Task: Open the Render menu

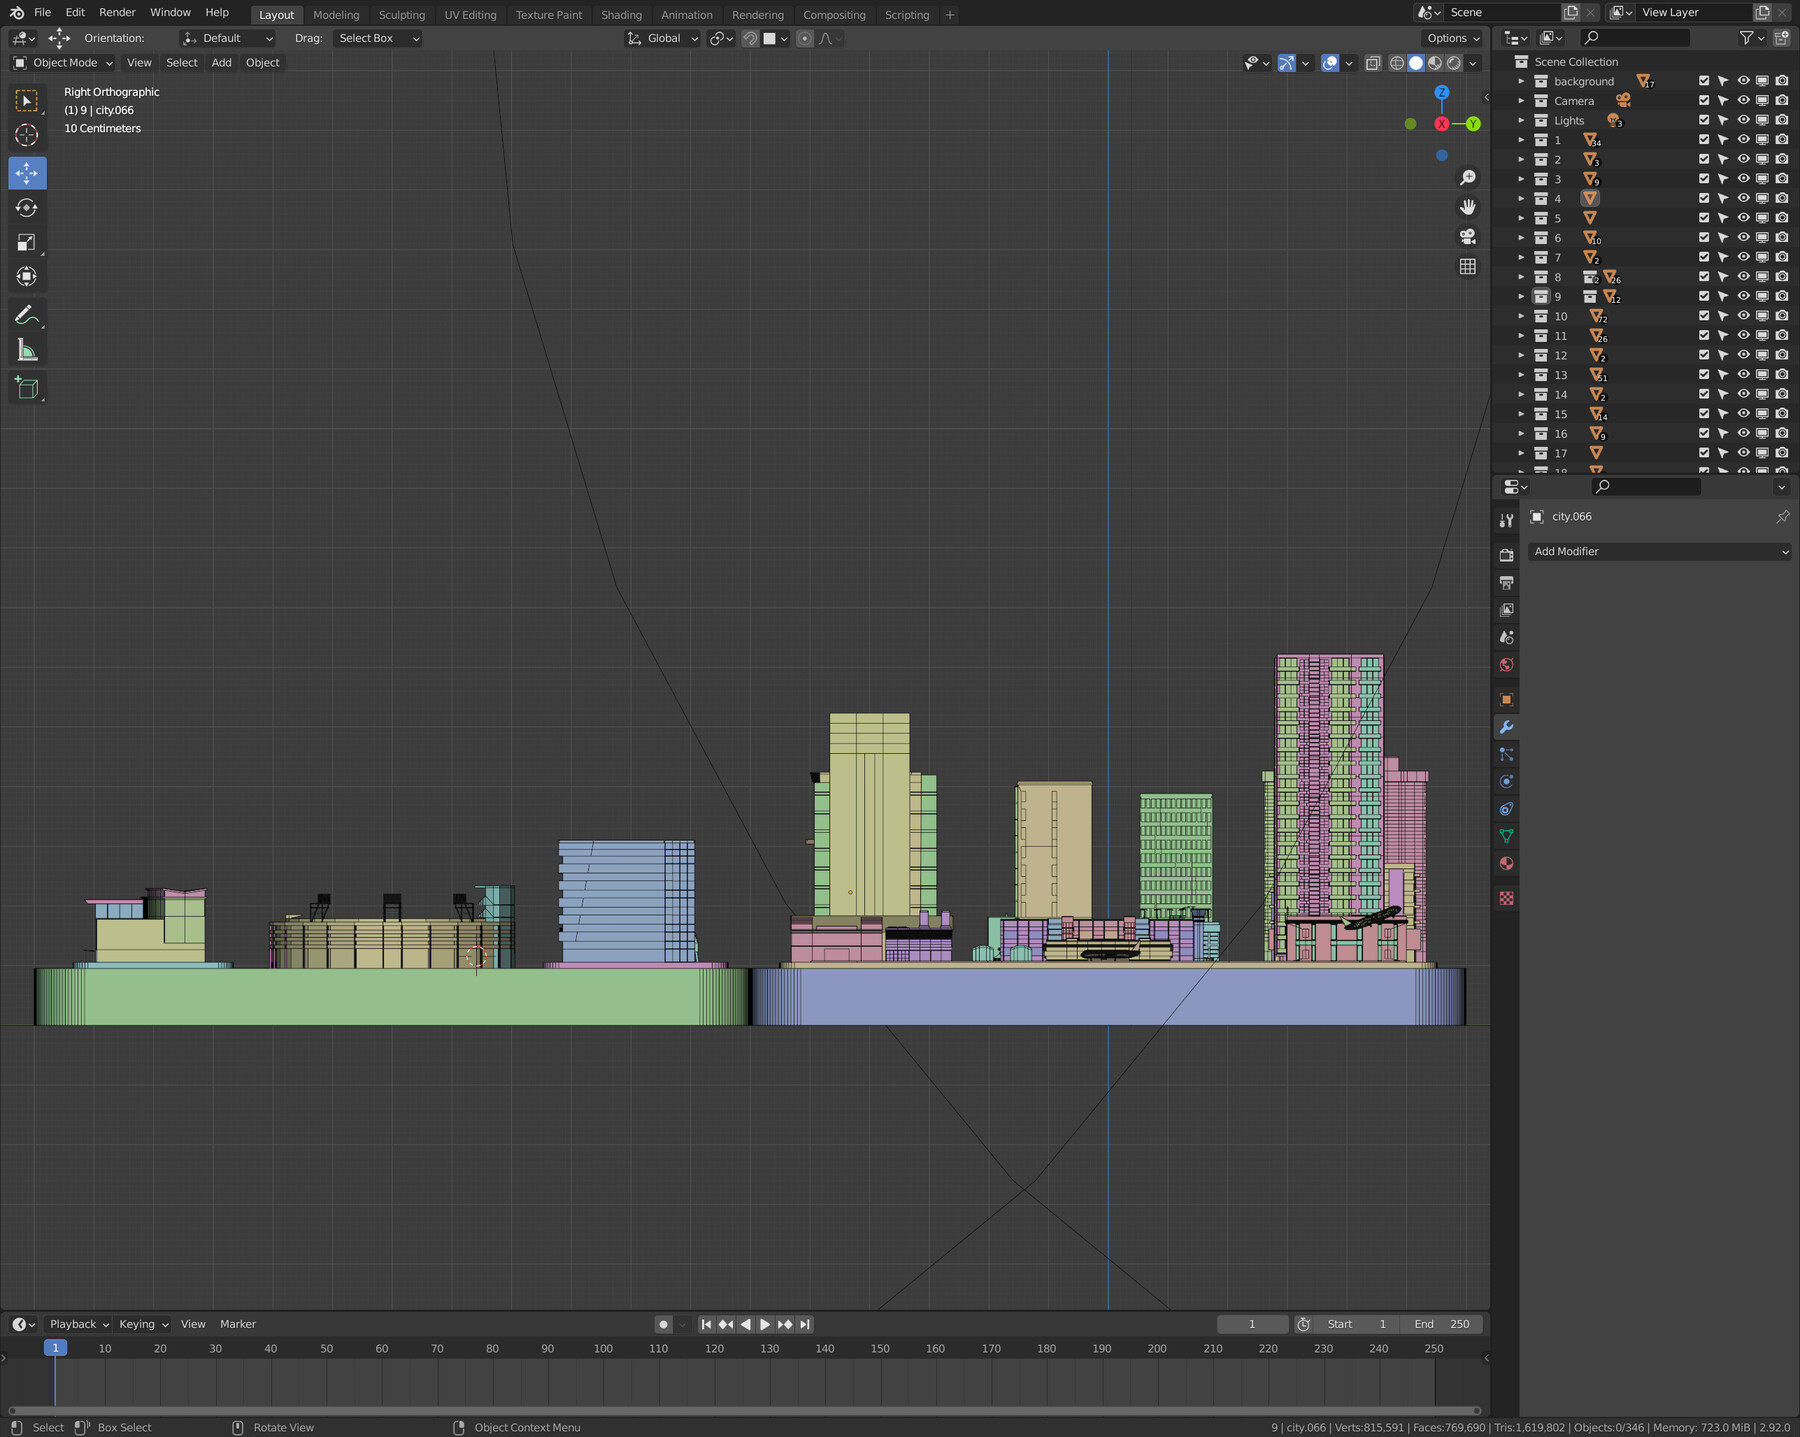Action: 117,12
